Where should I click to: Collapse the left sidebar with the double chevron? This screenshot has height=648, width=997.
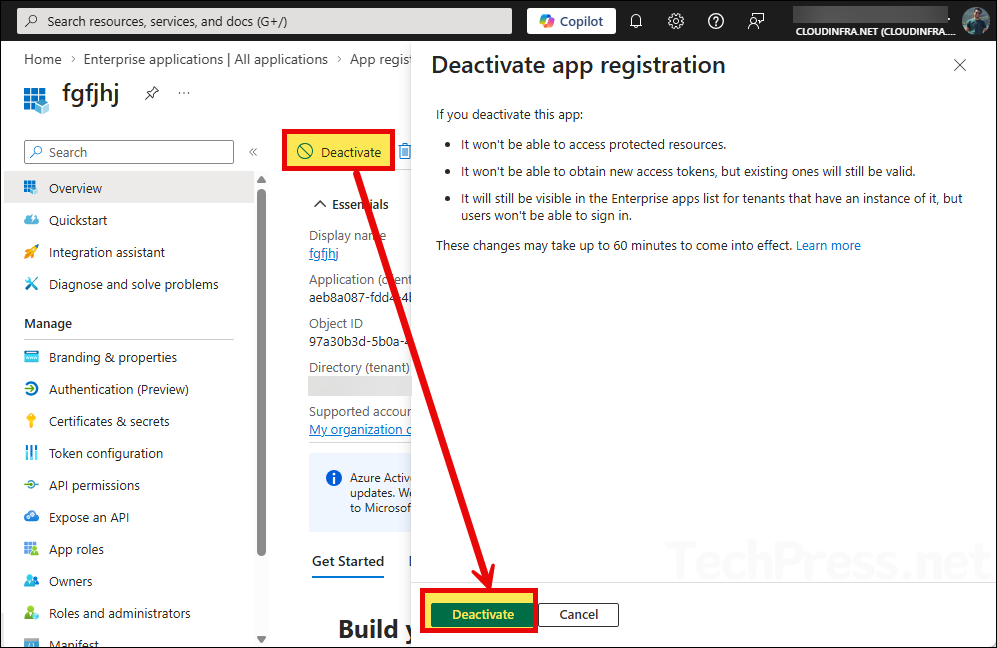coord(253,151)
